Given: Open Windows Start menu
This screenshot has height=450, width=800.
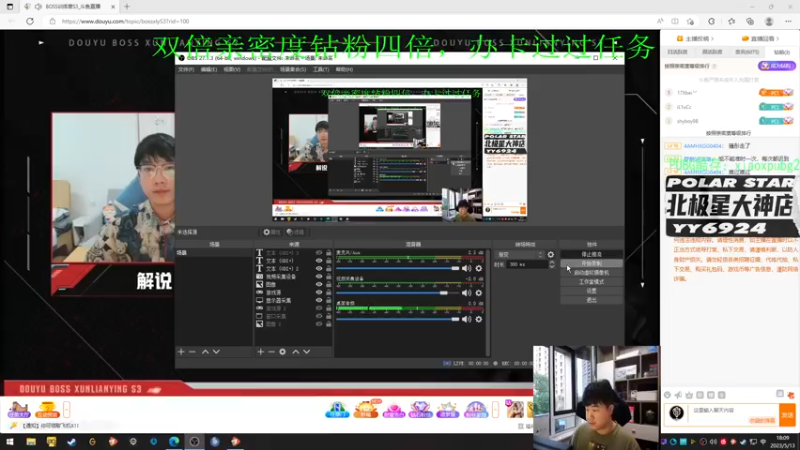Looking at the screenshot, I should click(x=10, y=441).
